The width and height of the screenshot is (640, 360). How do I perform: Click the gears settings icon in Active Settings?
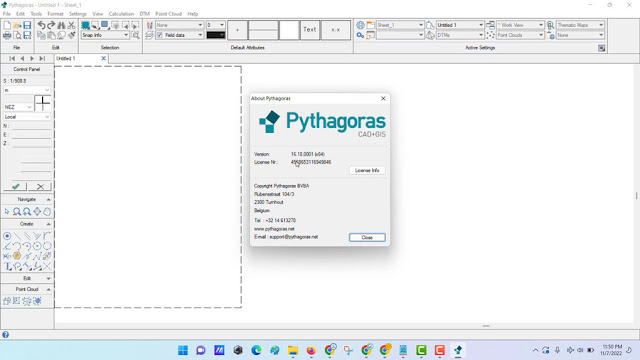[x=360, y=36]
